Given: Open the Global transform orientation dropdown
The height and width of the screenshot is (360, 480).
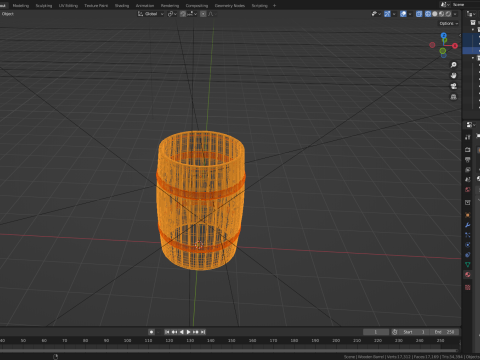Looking at the screenshot, I should point(151,14).
